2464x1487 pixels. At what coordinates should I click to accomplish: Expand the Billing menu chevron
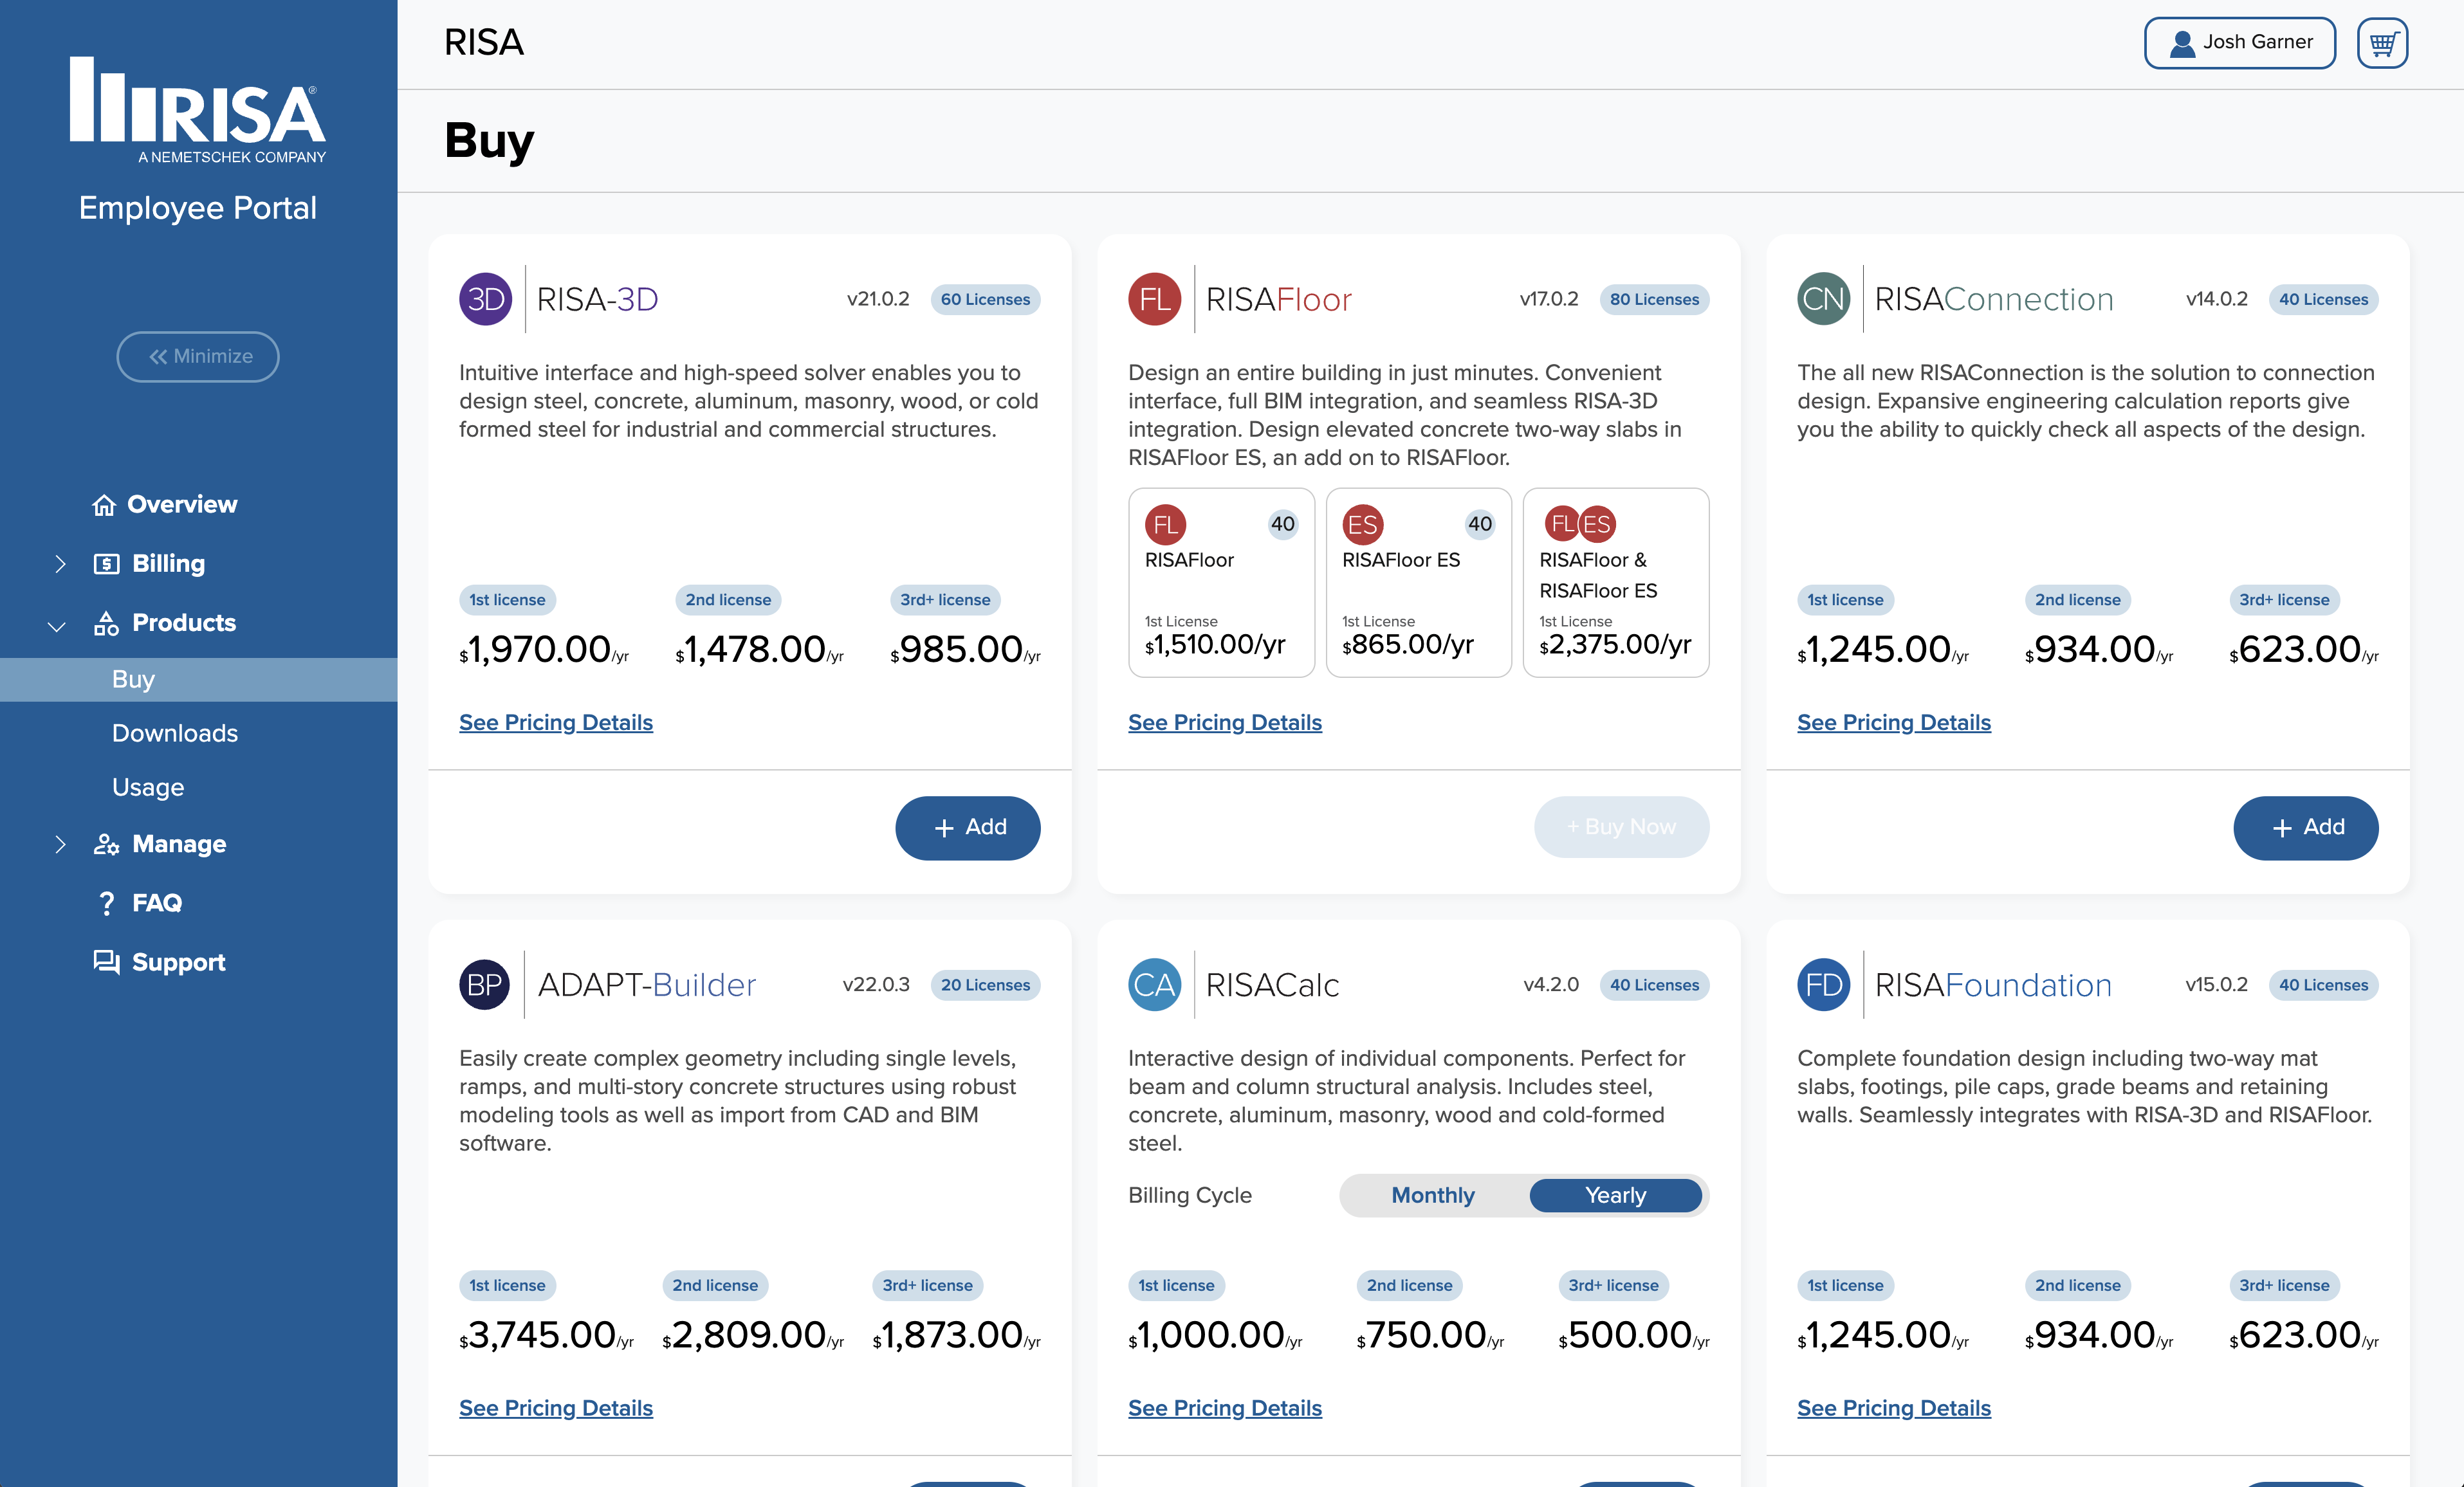pos(60,564)
